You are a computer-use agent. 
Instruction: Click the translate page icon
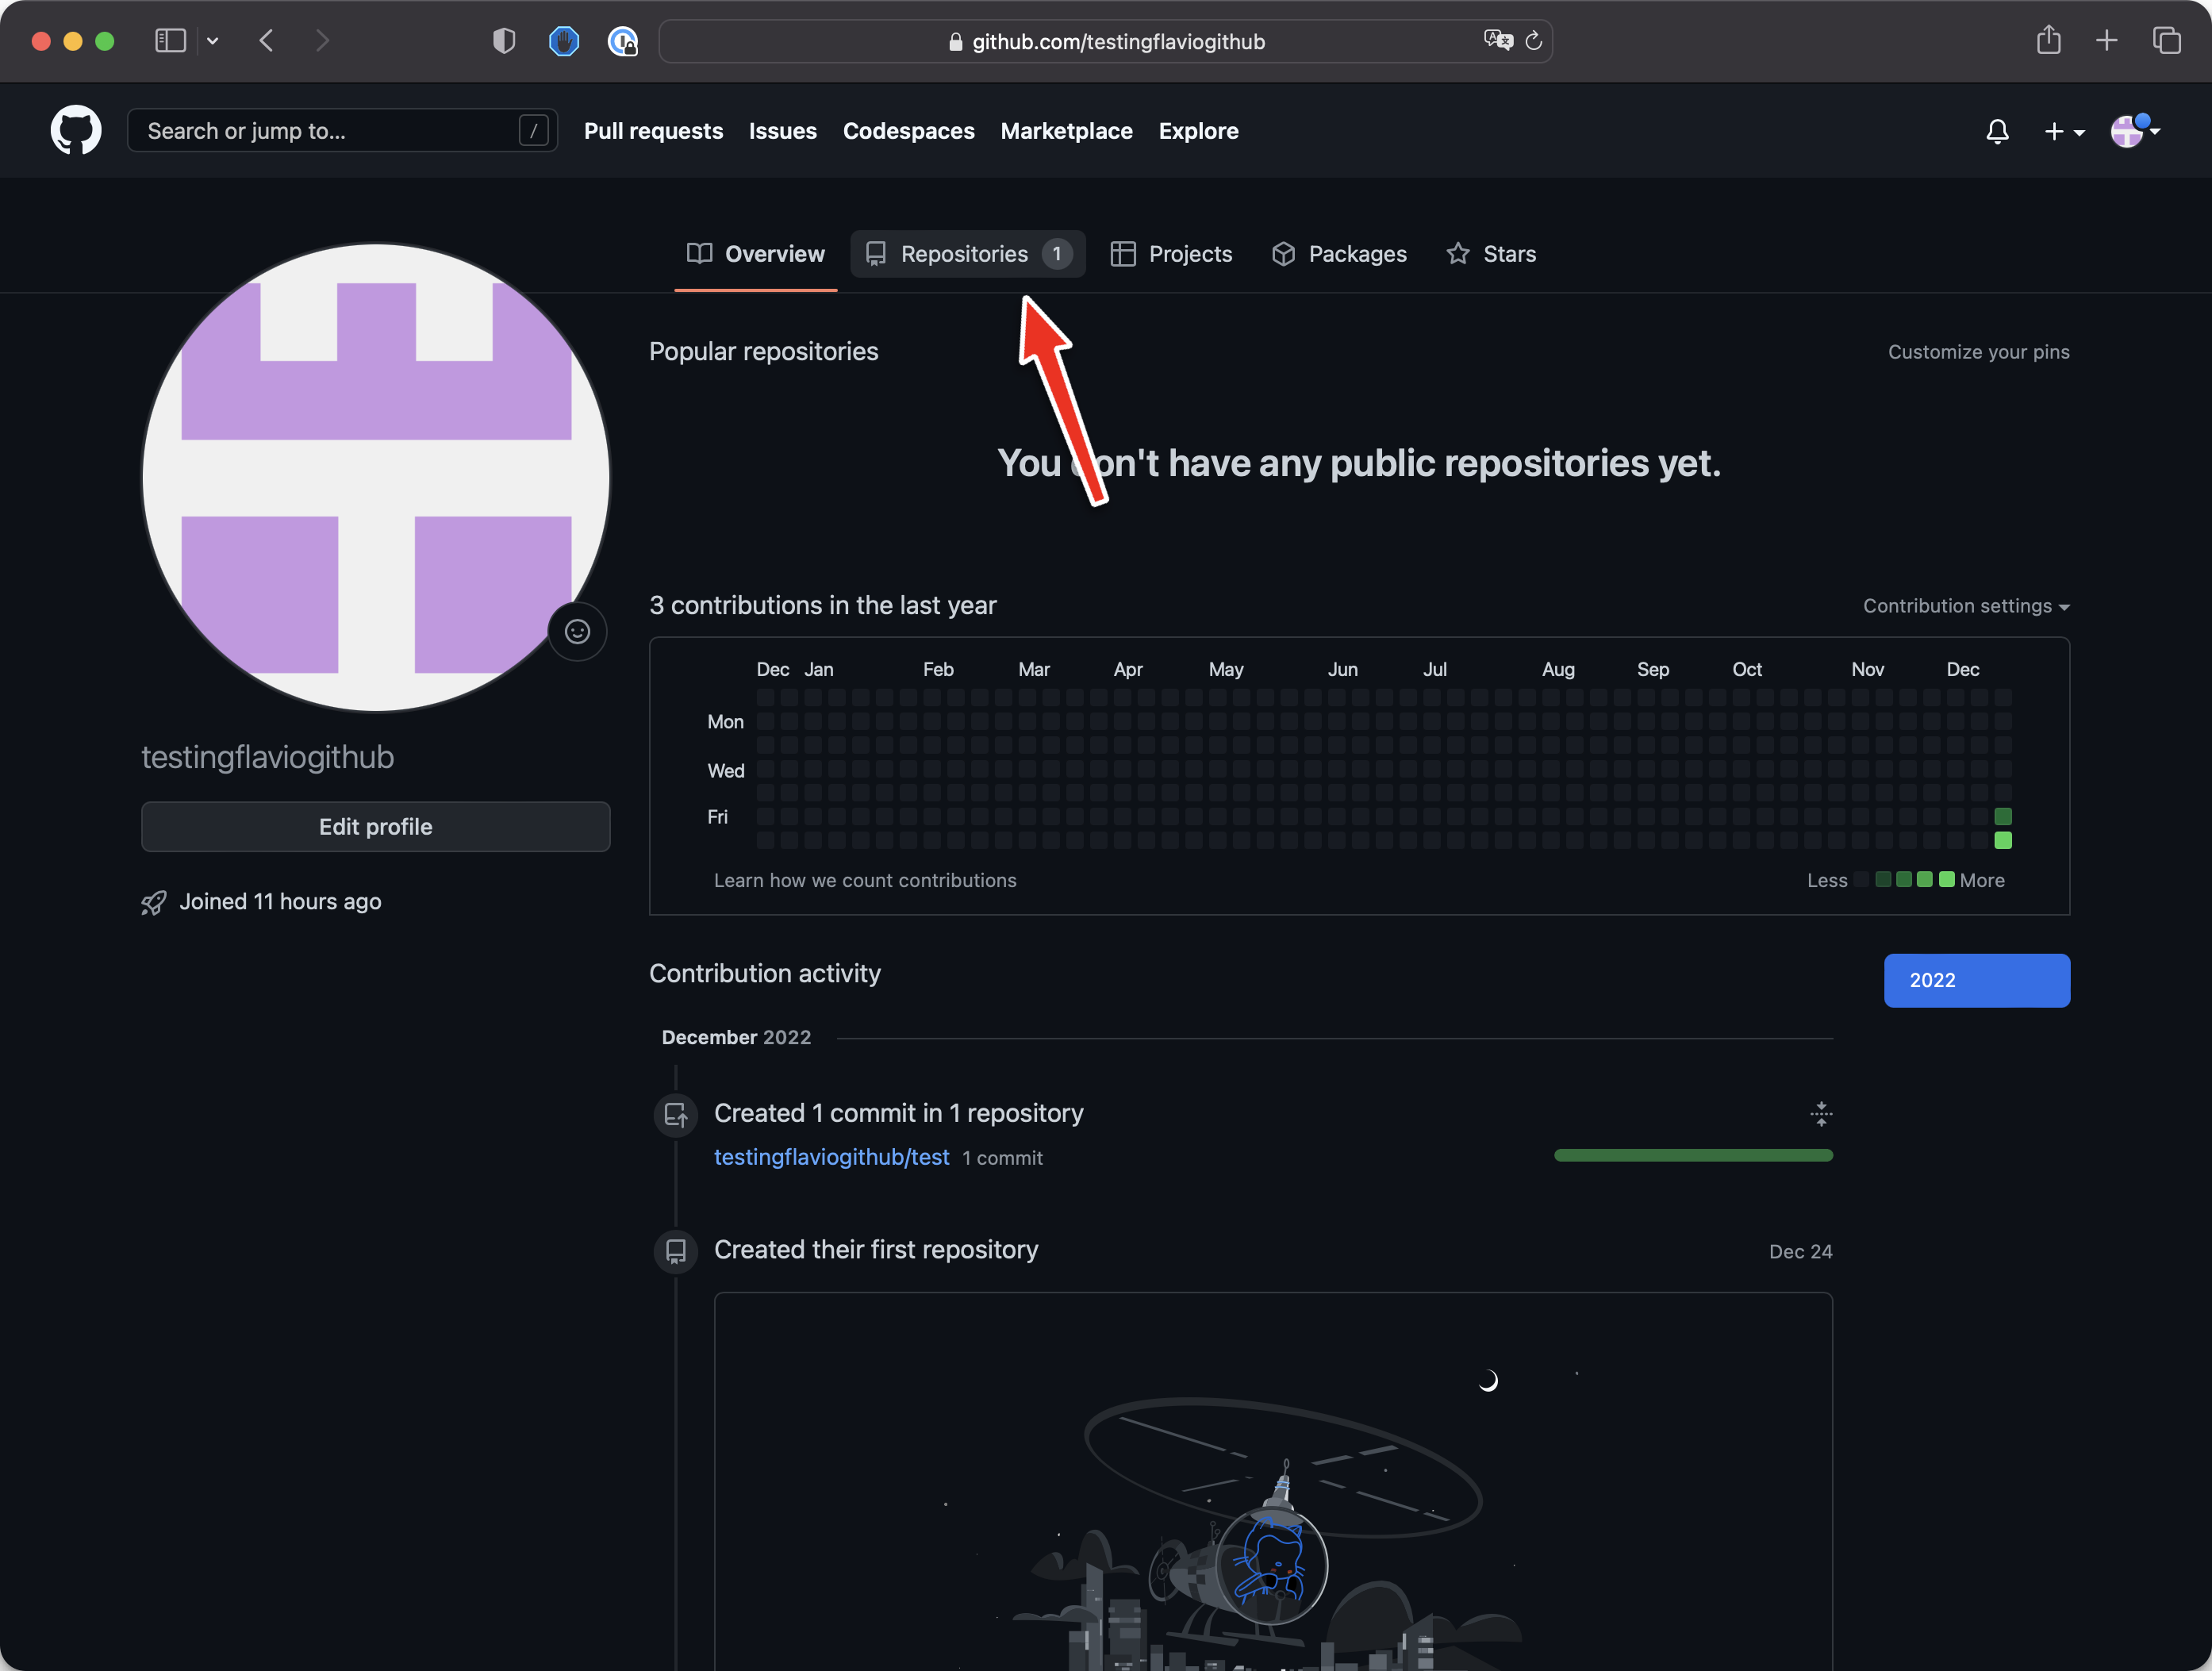[1497, 41]
